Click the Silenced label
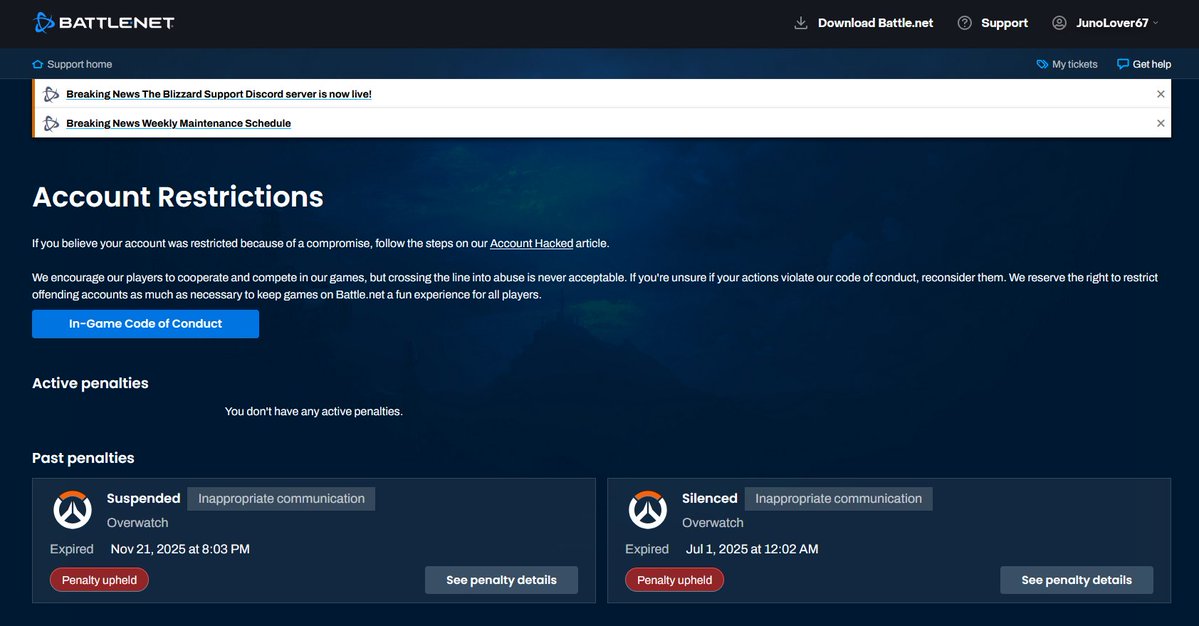 [x=710, y=498]
